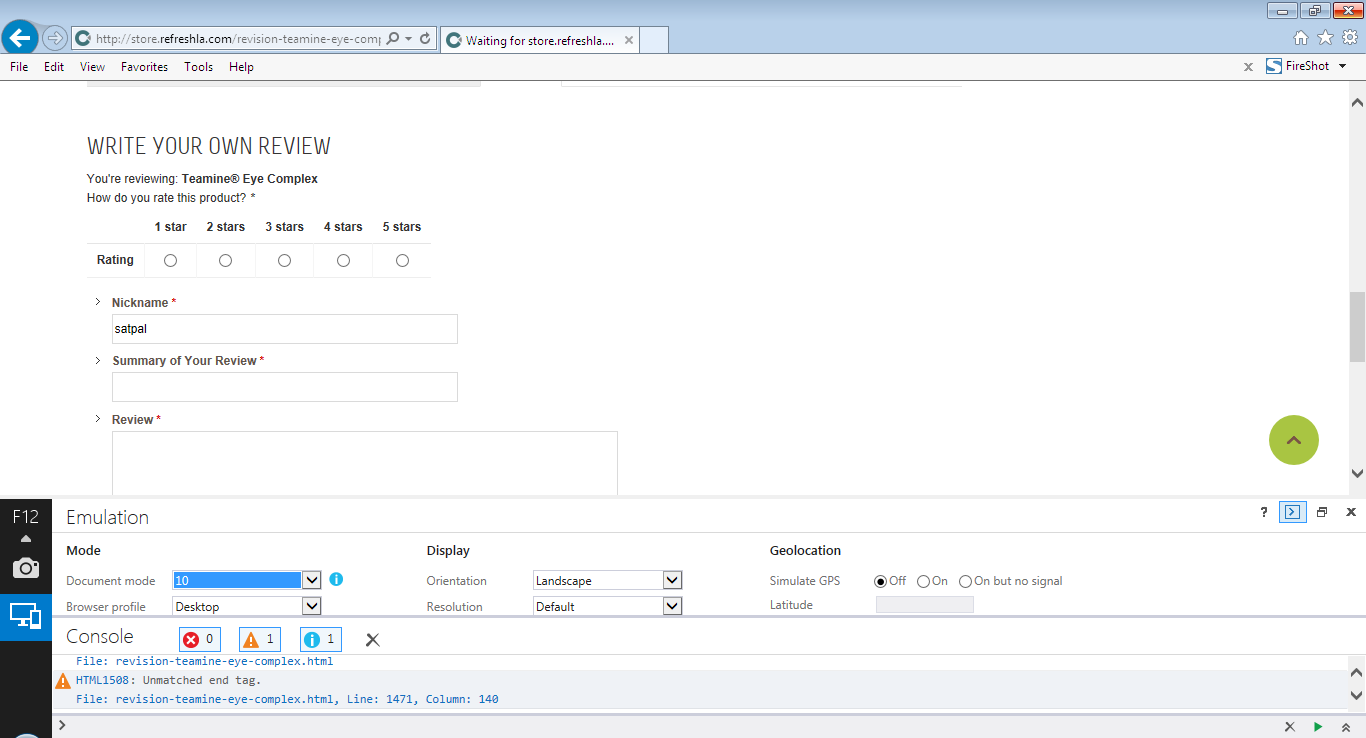Open the FireShot dropdown arrow

pos(1342,66)
